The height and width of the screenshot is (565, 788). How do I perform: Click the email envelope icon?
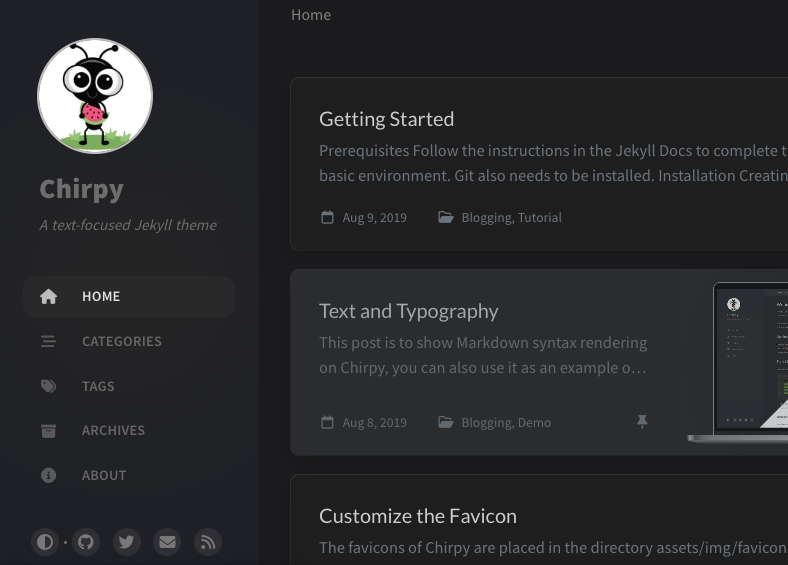click(x=167, y=542)
